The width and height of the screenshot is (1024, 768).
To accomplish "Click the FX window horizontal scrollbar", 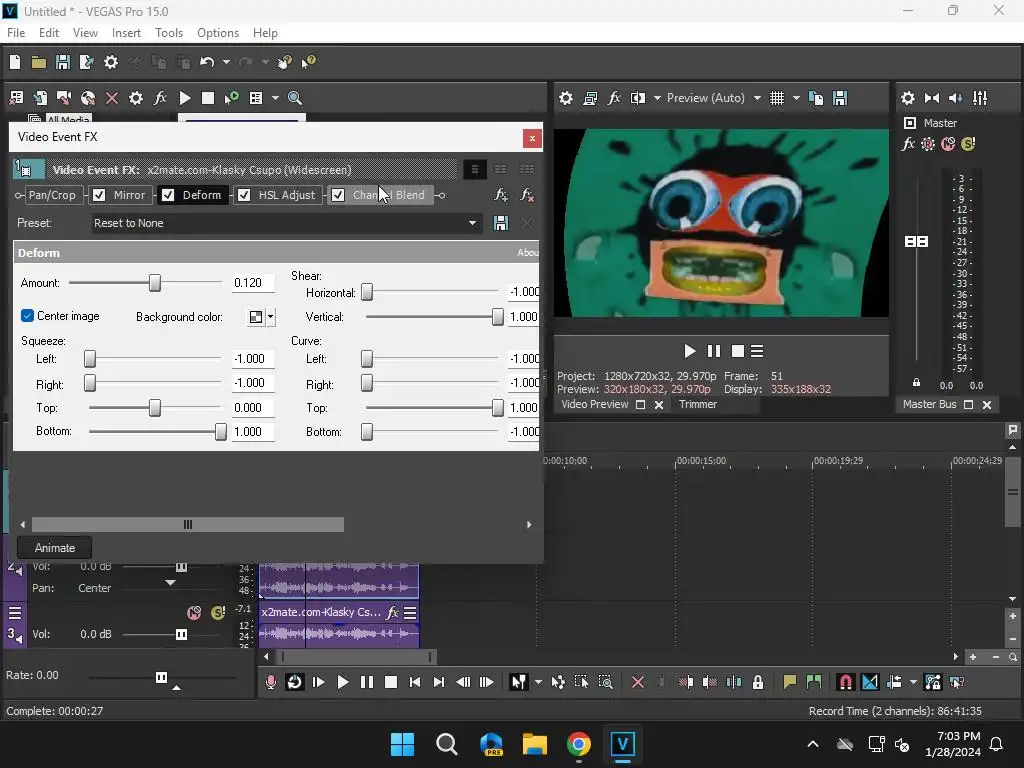I will (x=188, y=524).
